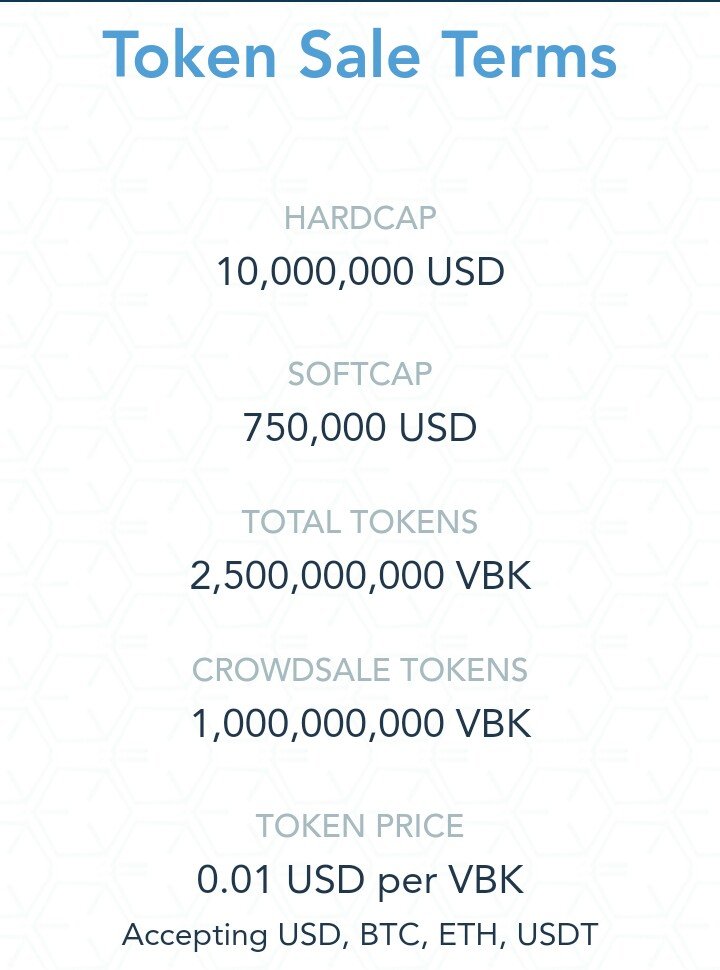
Task: Click the Accepting USD, BTC, ETH, USDT line
Action: pos(360,934)
